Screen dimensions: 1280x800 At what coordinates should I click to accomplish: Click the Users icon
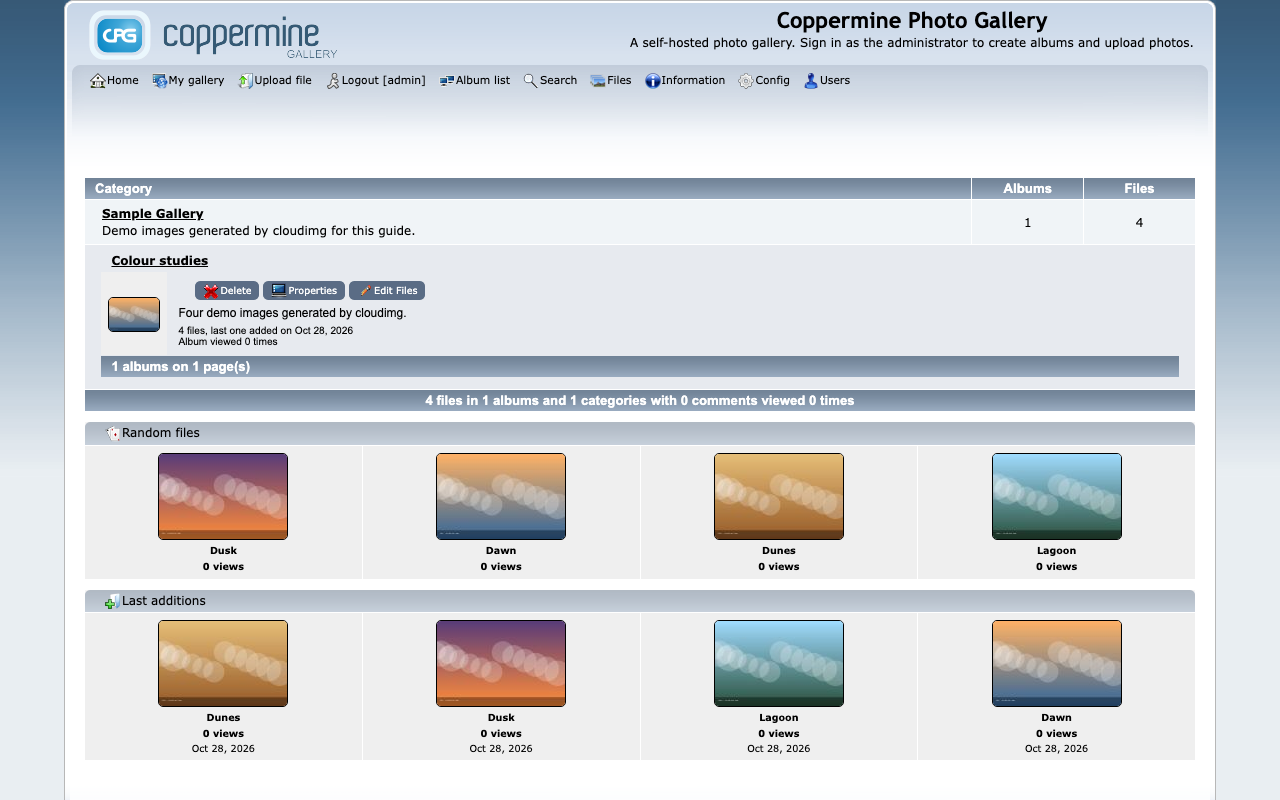click(x=811, y=81)
